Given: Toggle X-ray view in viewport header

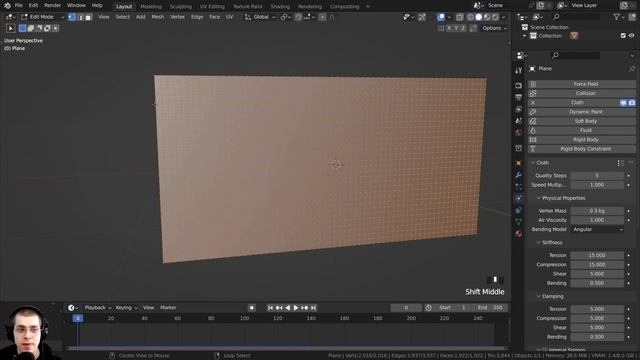Looking at the screenshot, I should coord(460,17).
